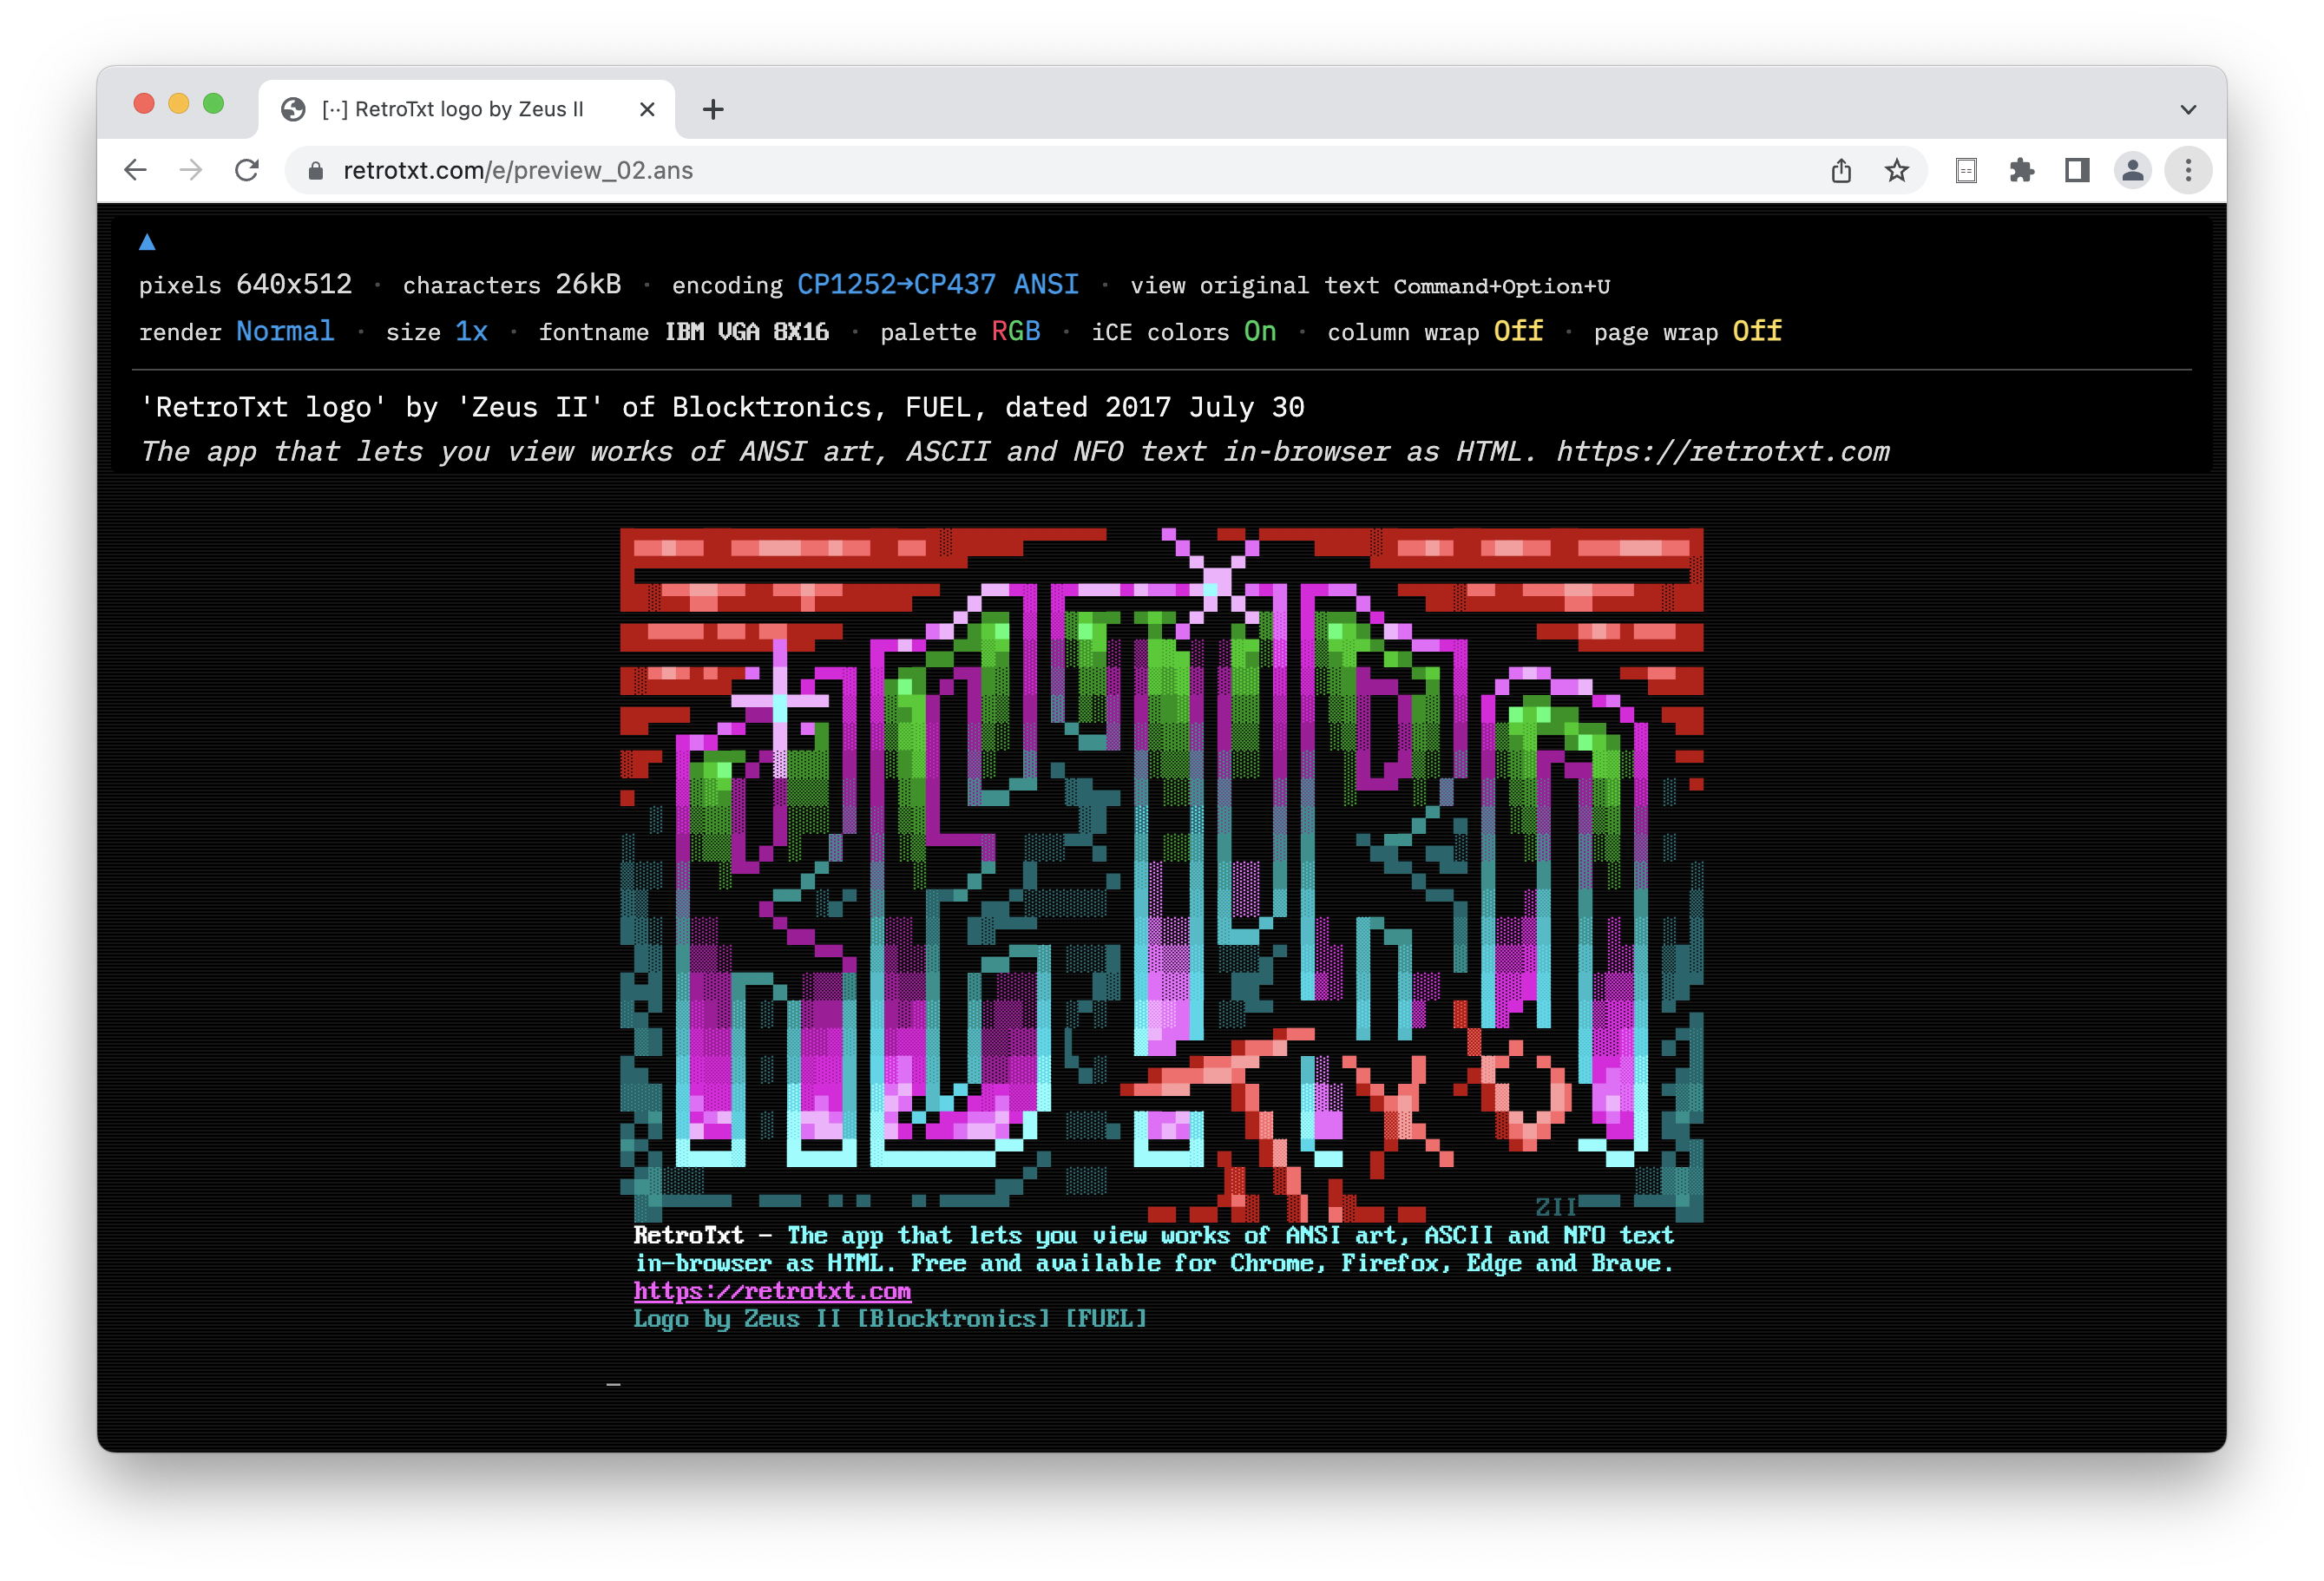Click the RetroTxt ANSI logo artwork

[1162, 875]
